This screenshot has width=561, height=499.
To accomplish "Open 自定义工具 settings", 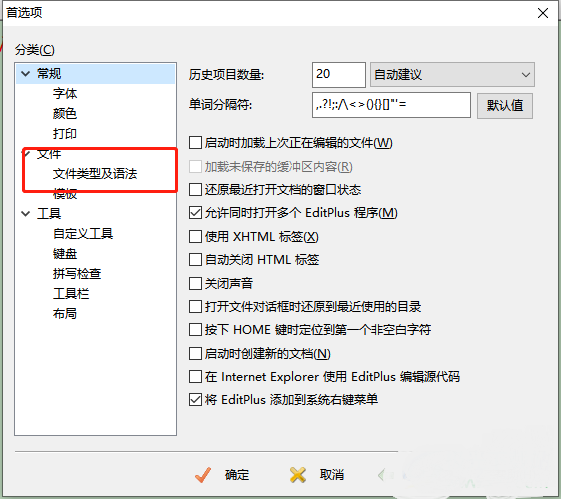I will (x=83, y=234).
